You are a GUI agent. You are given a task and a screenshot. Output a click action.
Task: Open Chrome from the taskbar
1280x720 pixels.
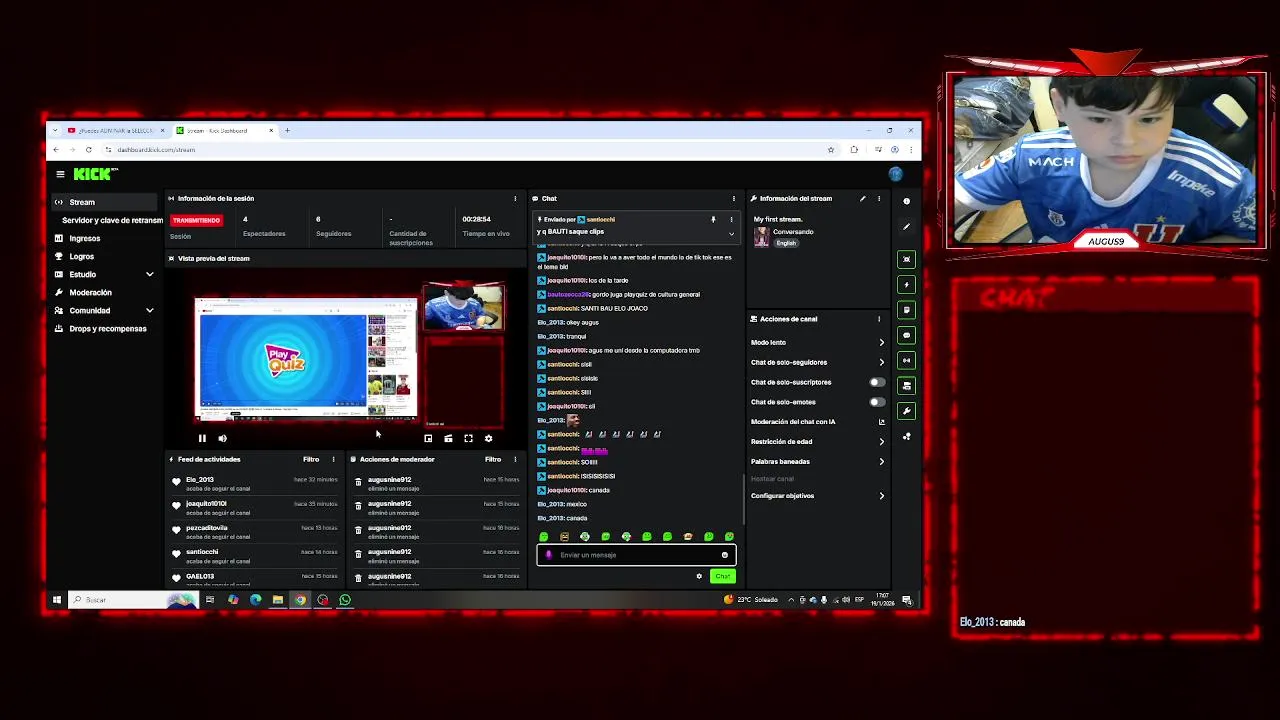coord(300,600)
